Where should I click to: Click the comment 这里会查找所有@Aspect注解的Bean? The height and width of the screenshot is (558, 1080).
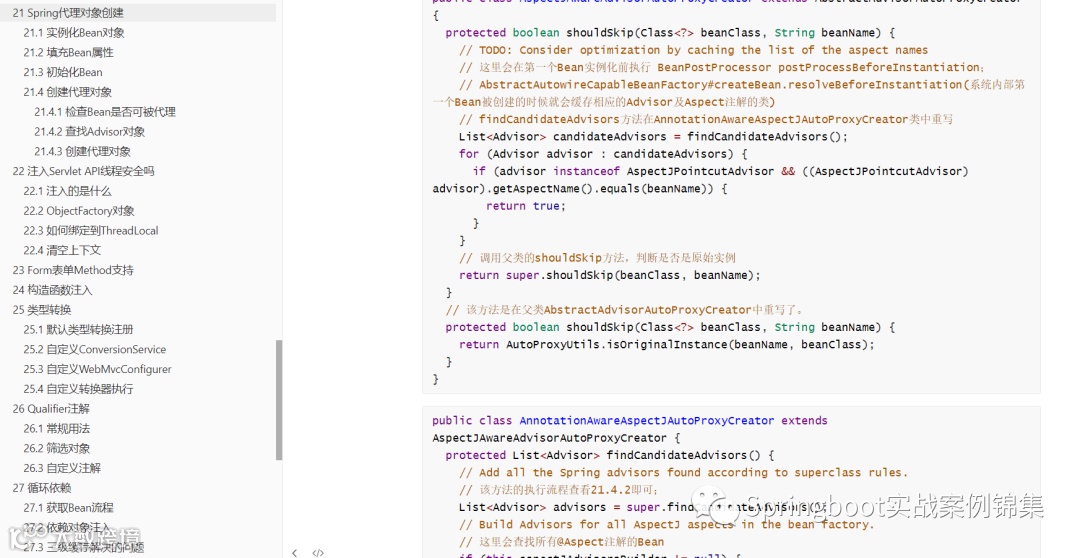(561, 541)
